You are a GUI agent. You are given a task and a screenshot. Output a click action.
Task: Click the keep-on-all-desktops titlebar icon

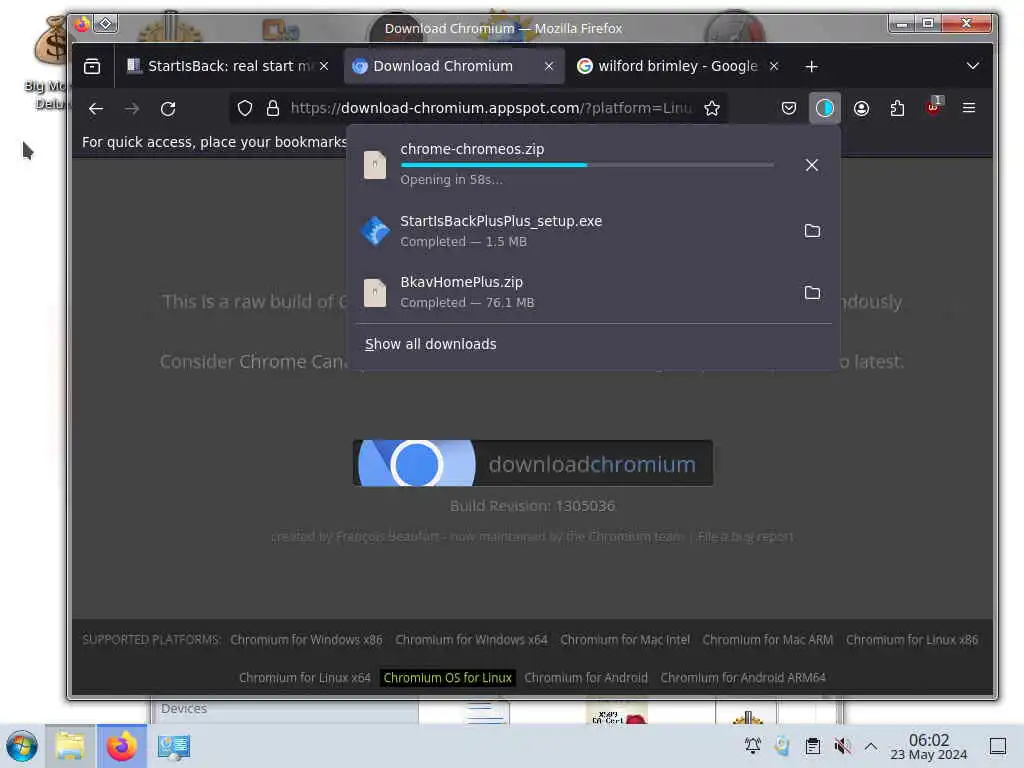click(x=105, y=24)
